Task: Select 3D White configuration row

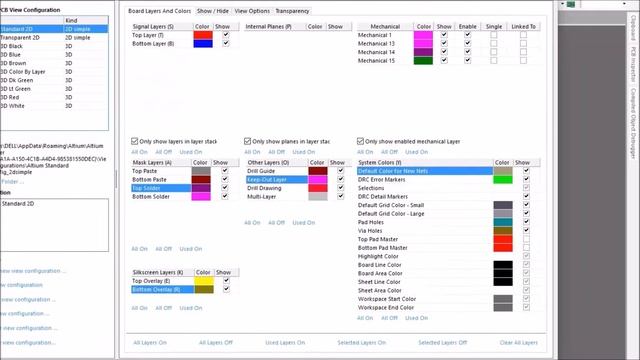Action: (x=54, y=106)
